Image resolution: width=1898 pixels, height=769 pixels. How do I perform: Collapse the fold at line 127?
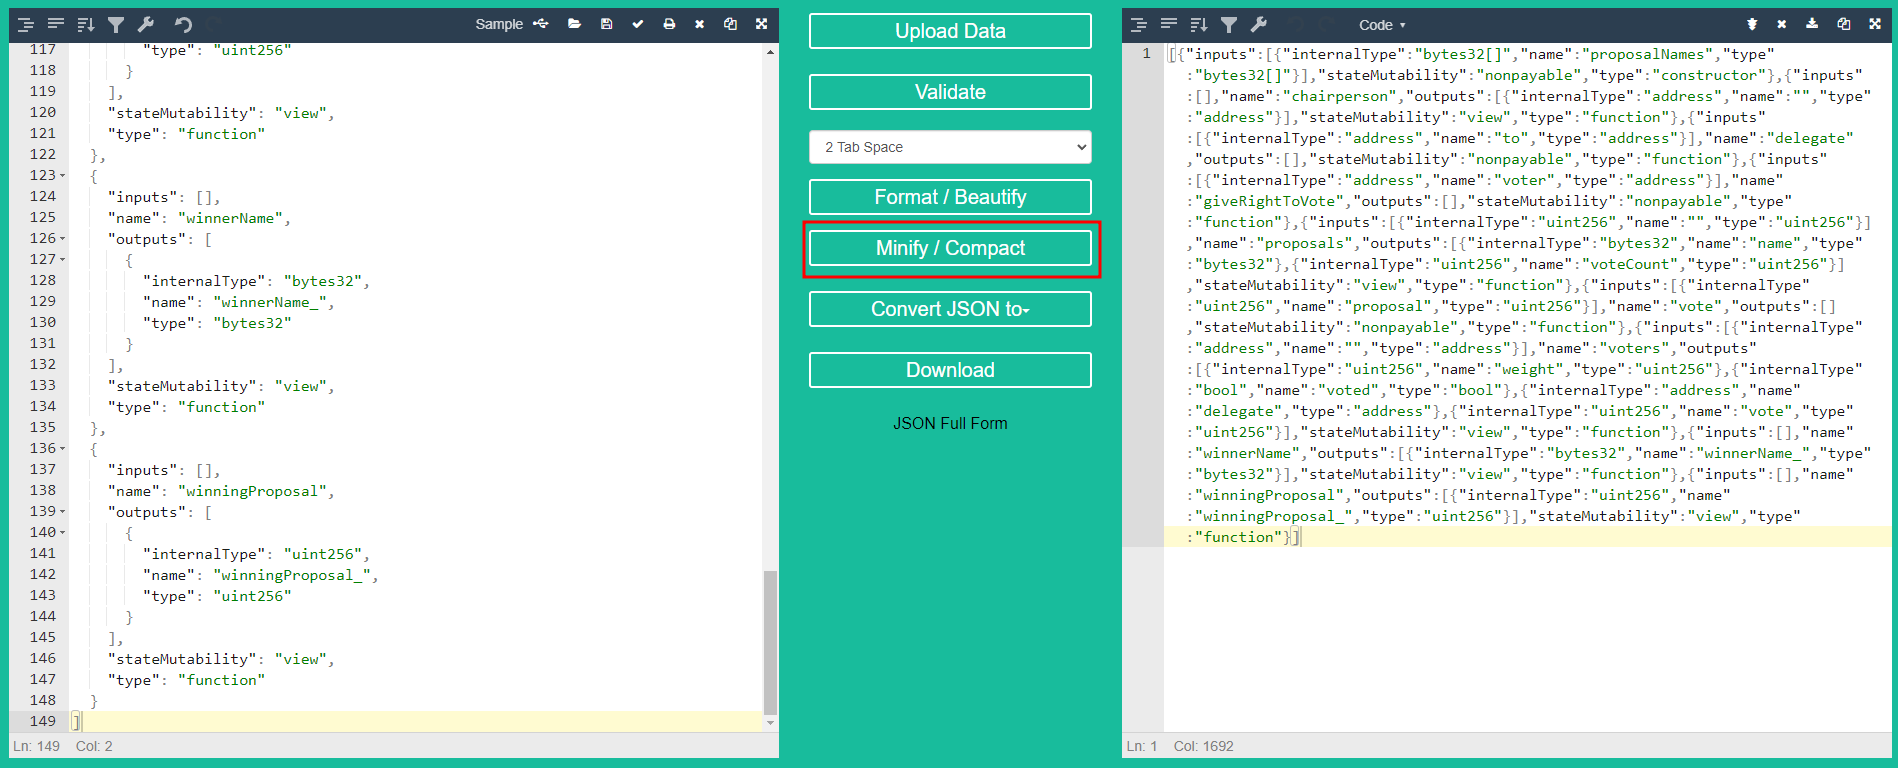[x=63, y=260]
